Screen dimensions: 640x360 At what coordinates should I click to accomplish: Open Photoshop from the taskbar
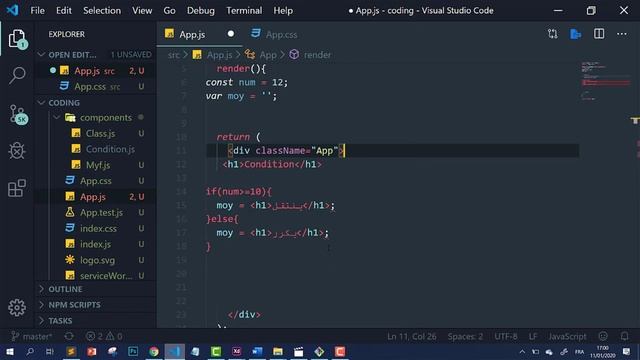tap(133, 351)
